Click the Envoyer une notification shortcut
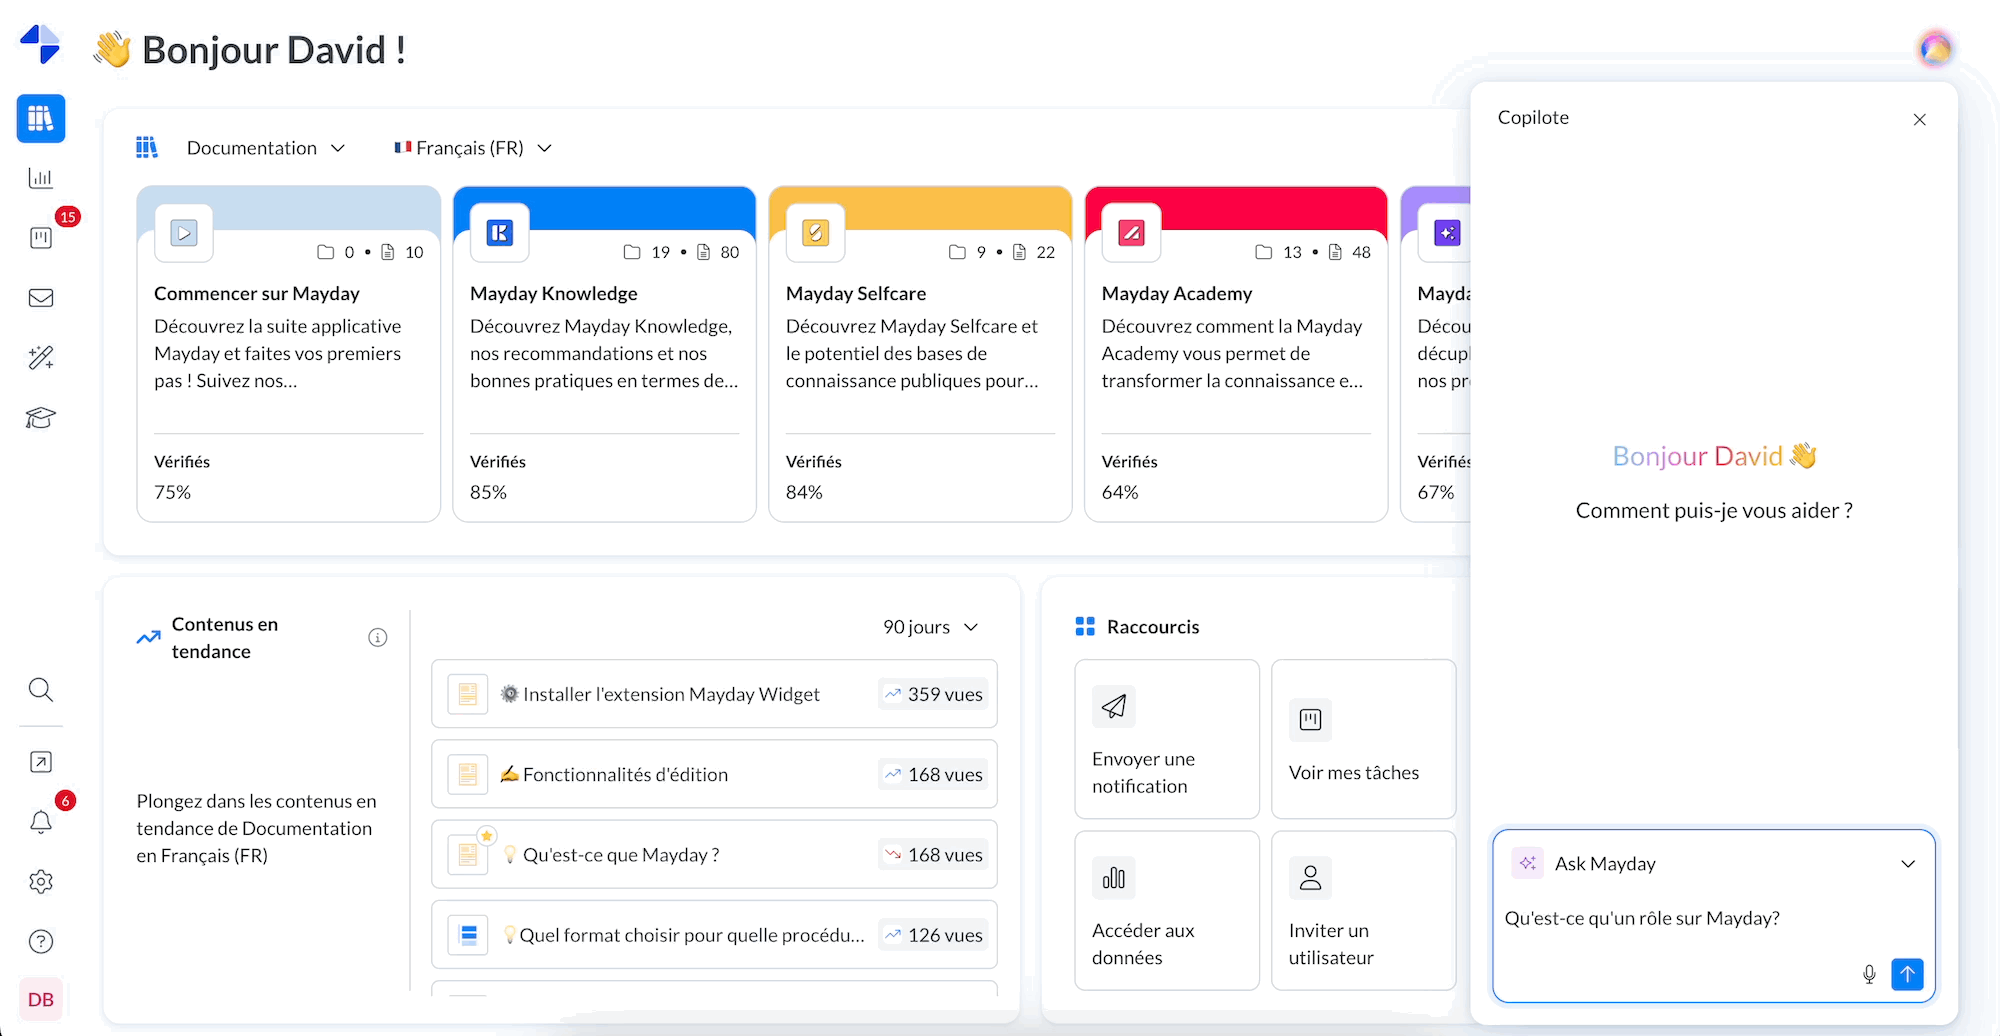Viewport: 2000px width, 1036px height. click(1166, 739)
